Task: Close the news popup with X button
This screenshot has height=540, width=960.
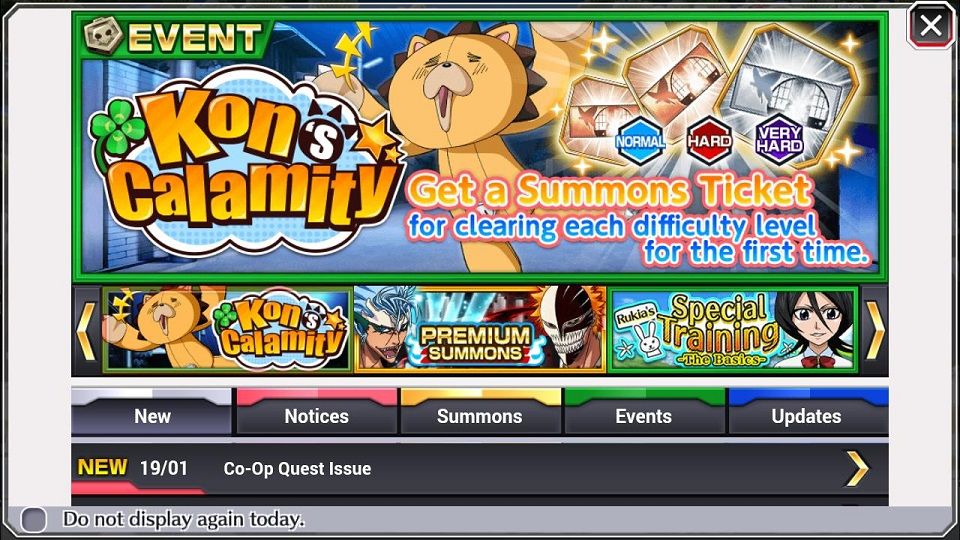Action: coord(930,26)
